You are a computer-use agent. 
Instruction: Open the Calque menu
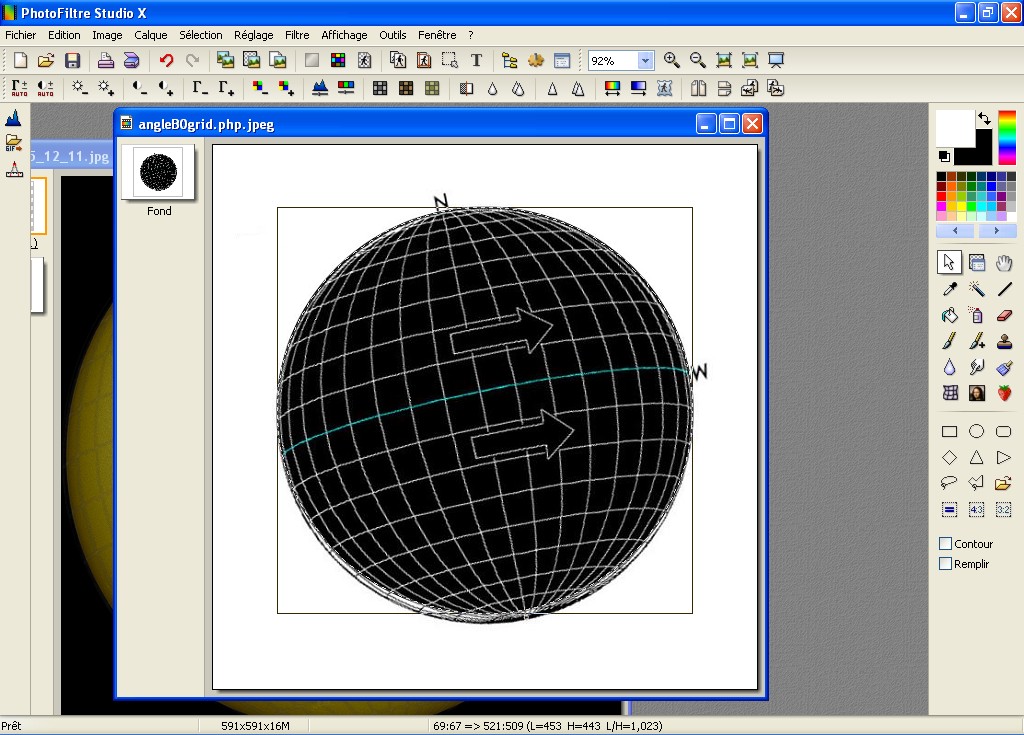[151, 35]
